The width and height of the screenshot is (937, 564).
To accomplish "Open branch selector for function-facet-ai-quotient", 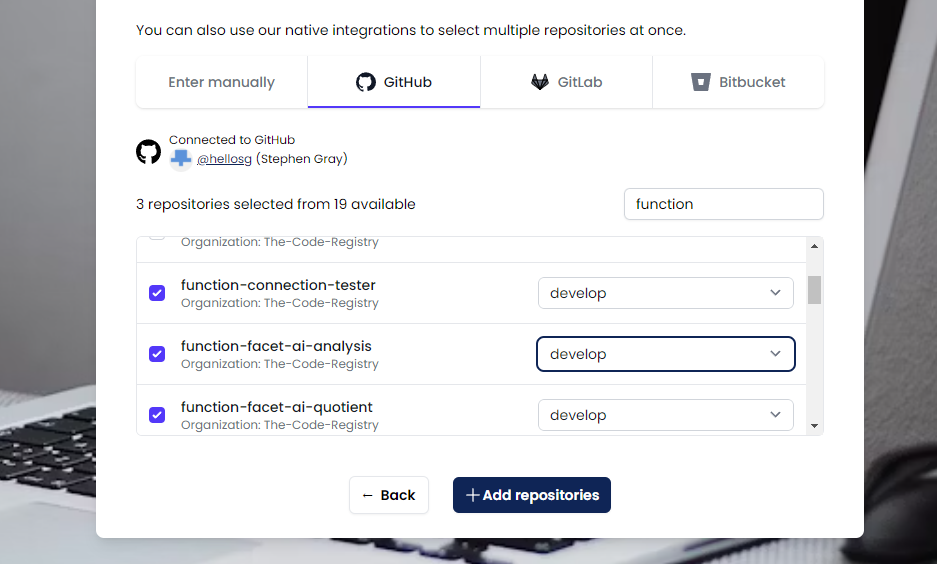I will click(666, 415).
